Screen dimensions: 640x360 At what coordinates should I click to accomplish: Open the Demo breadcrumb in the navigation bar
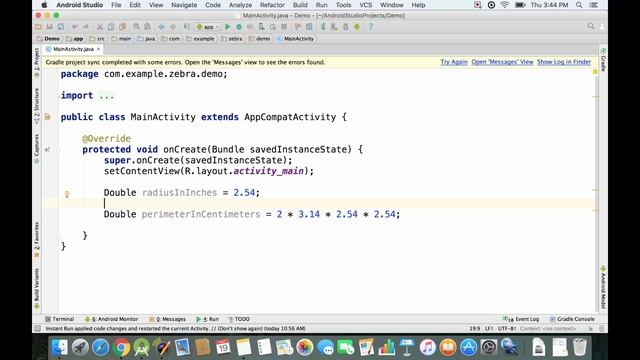[x=48, y=39]
